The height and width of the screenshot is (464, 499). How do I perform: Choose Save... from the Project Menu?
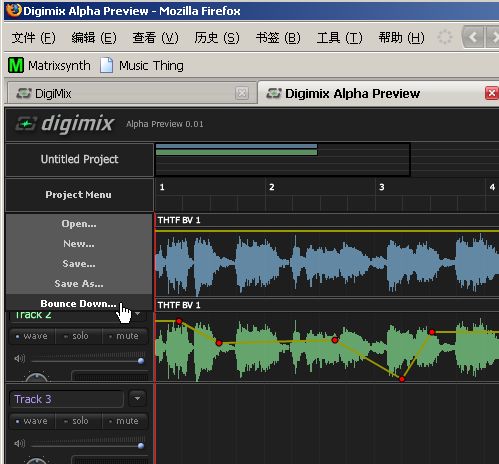tap(79, 264)
